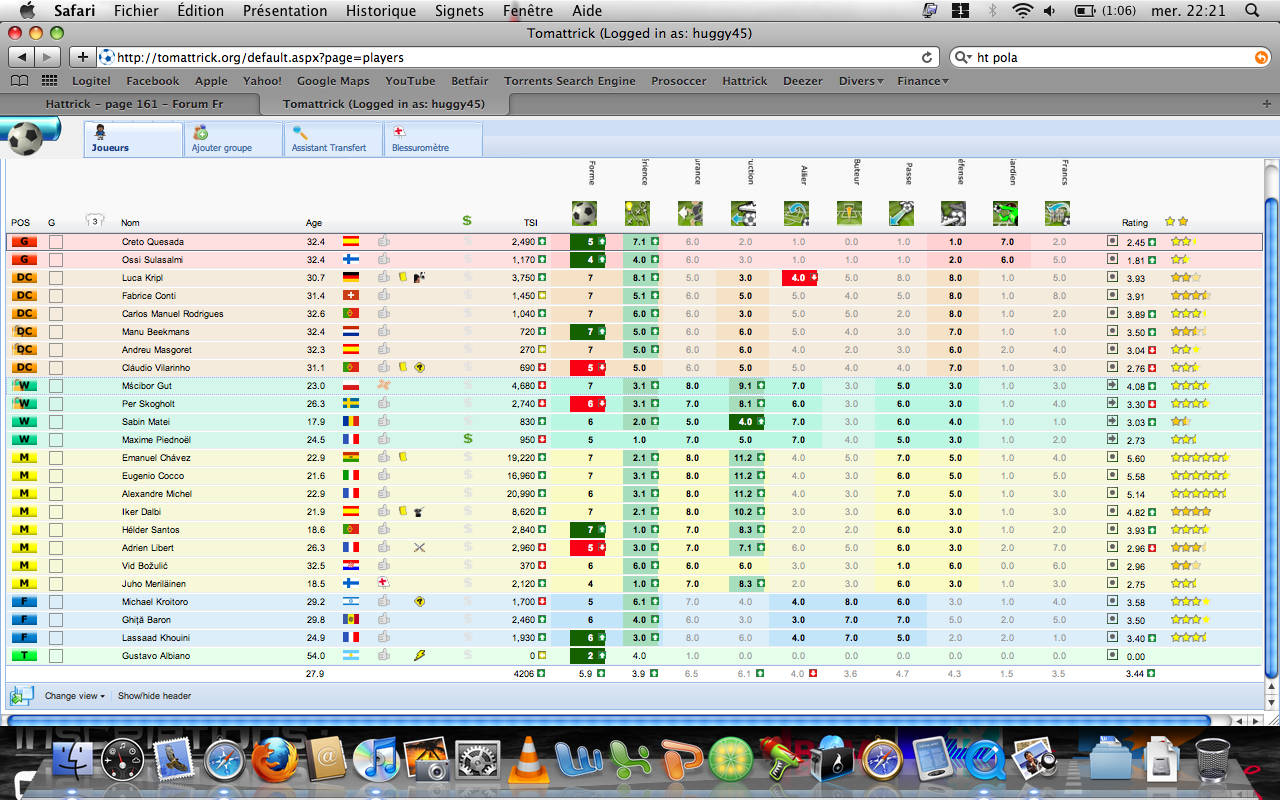Image resolution: width=1280 pixels, height=800 pixels.
Task: Expand the Finance bookmarks folder
Action: click(x=922, y=81)
